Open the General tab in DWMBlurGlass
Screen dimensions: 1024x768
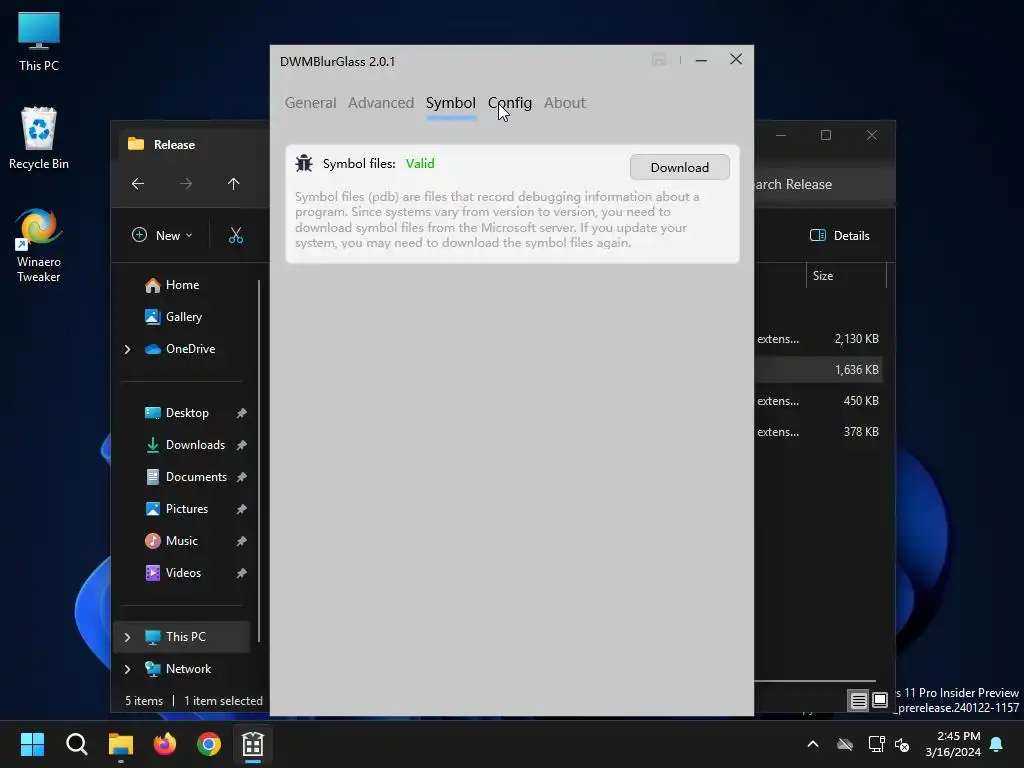click(x=310, y=103)
